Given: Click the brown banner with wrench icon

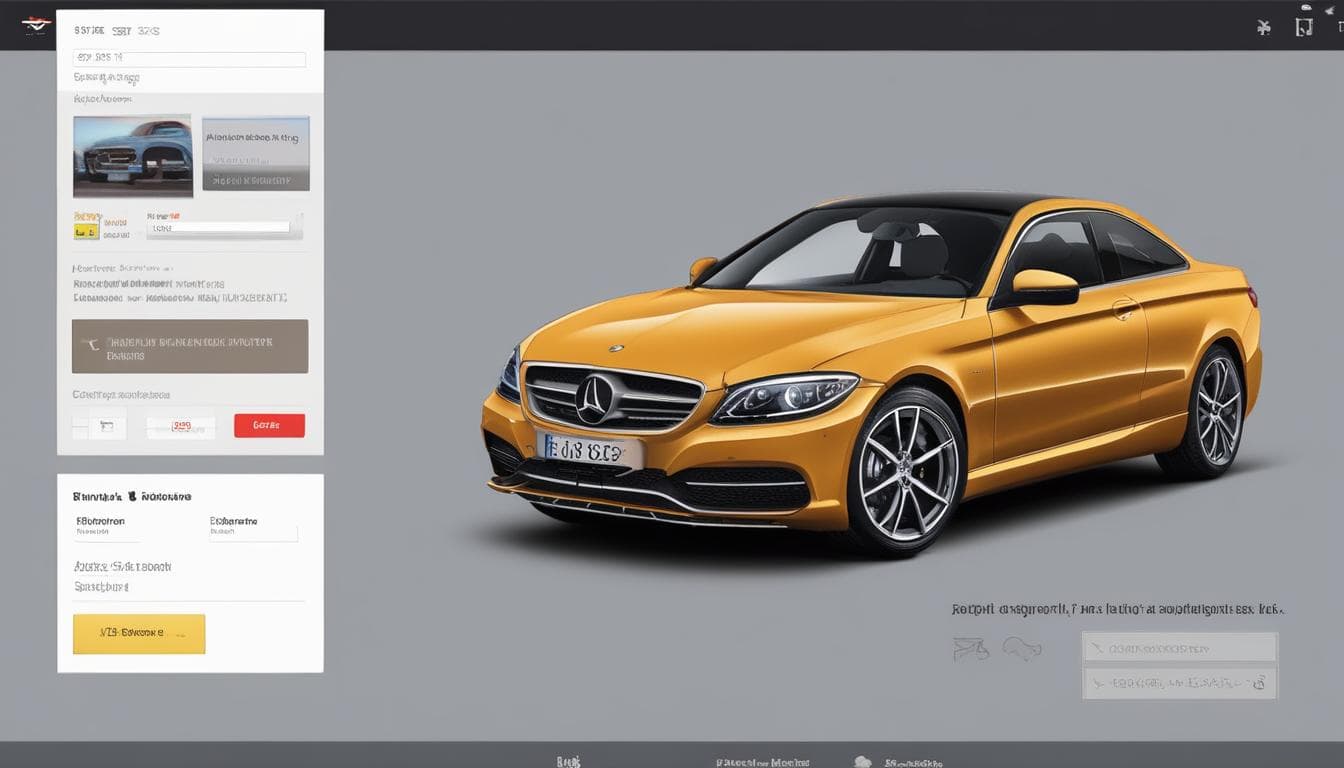Looking at the screenshot, I should pyautogui.click(x=190, y=346).
